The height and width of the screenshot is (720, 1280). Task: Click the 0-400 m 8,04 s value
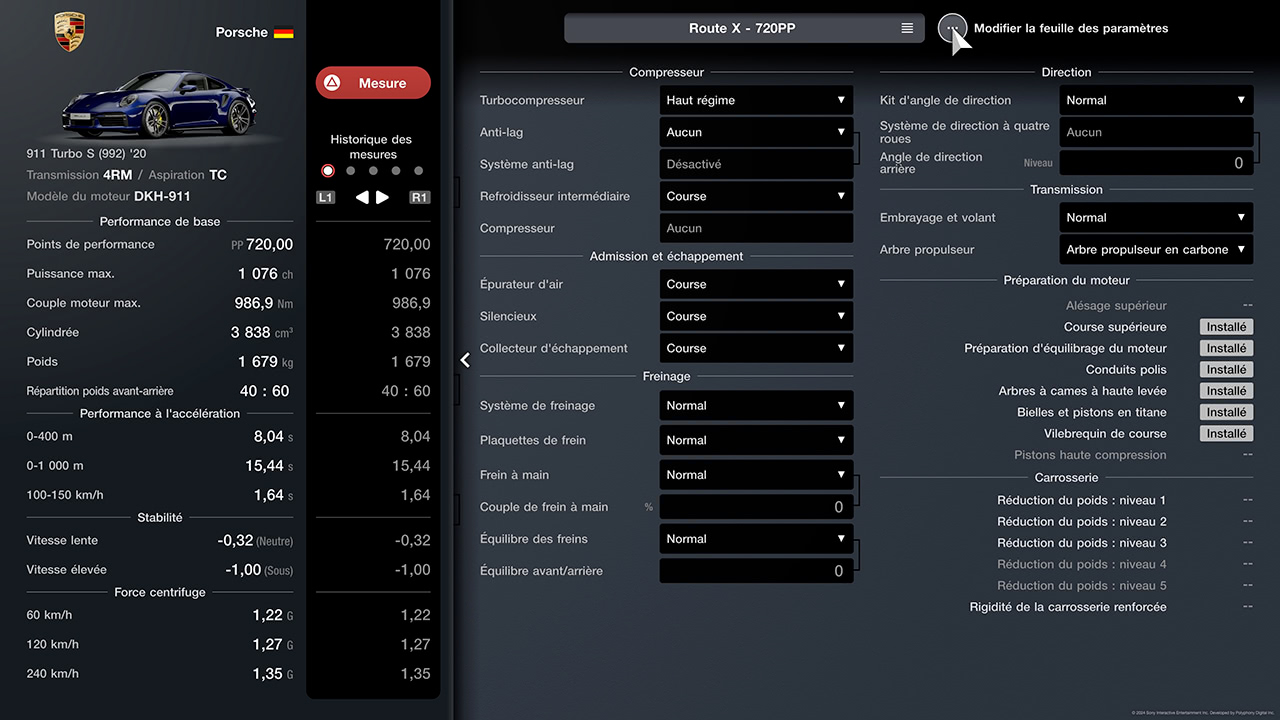tap(273, 436)
